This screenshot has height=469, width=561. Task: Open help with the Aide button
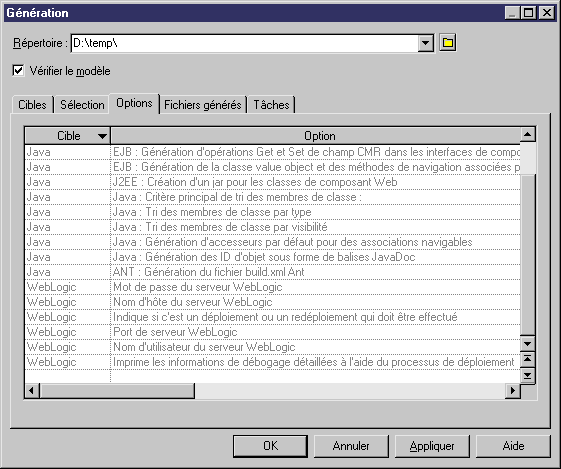point(513,446)
